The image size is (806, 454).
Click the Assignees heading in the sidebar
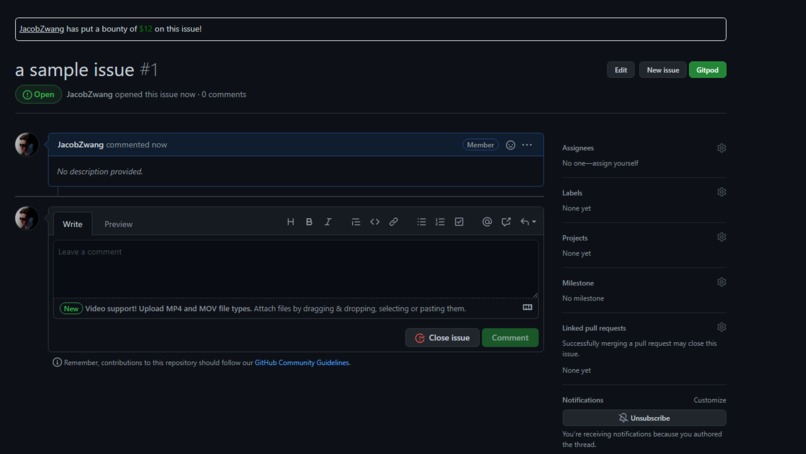pos(578,148)
